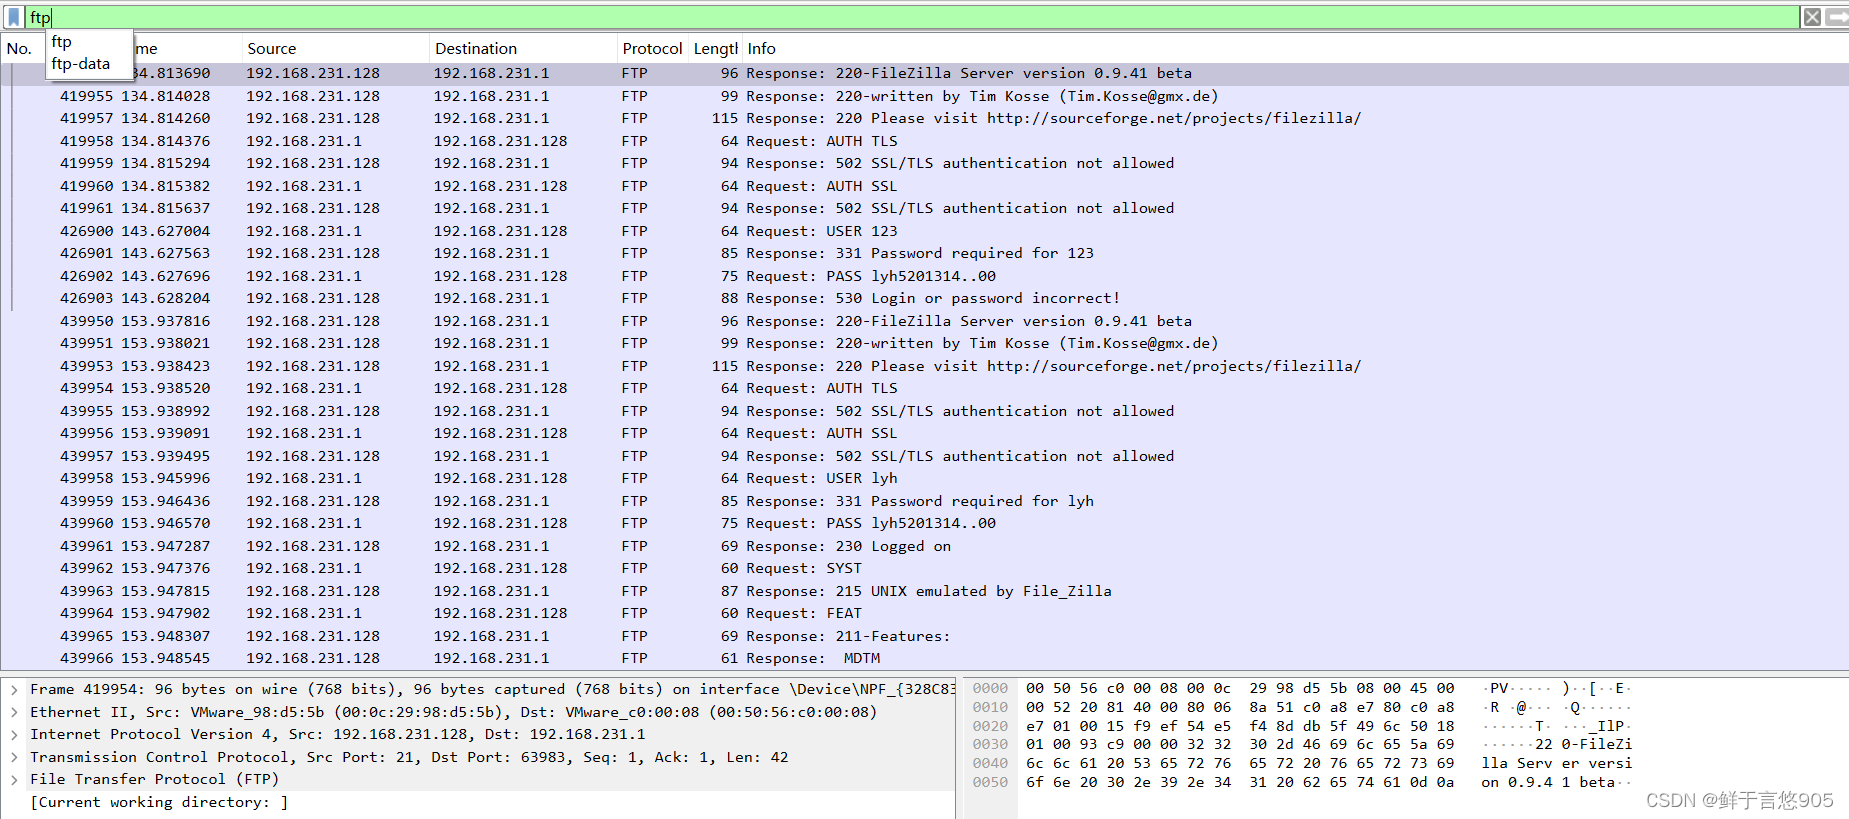
Task: Select packet 426902 PASS lyh5201314..00 request
Action: click(924, 276)
